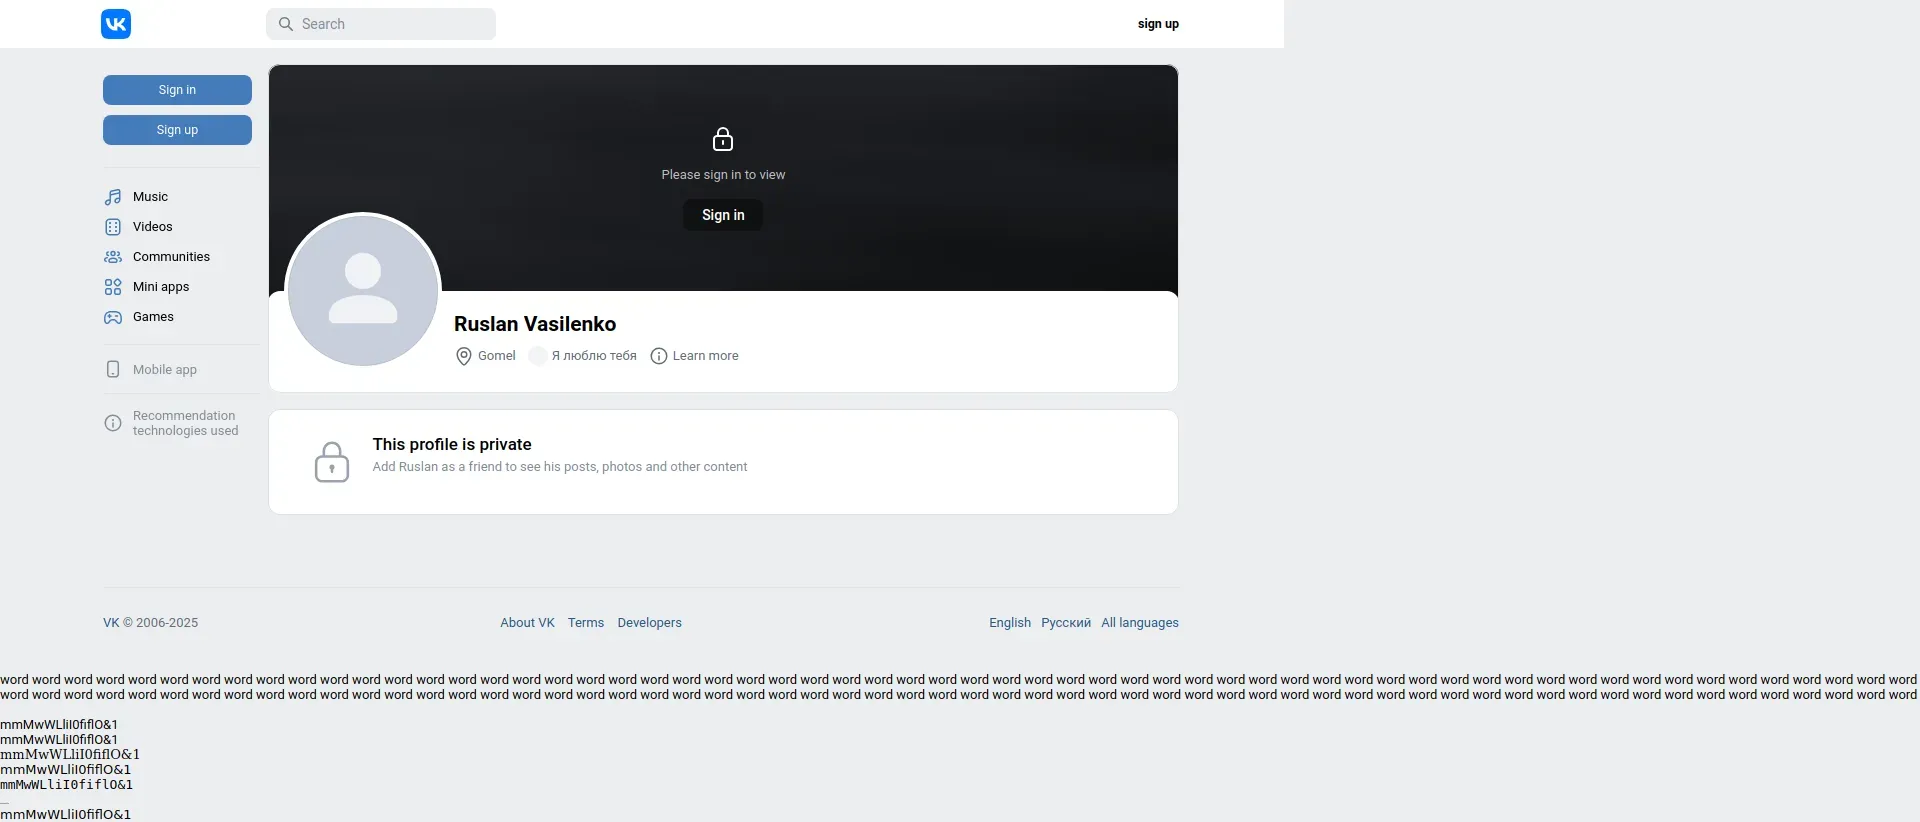The image size is (1920, 822).
Task: Open the Videos section
Action: click(153, 227)
